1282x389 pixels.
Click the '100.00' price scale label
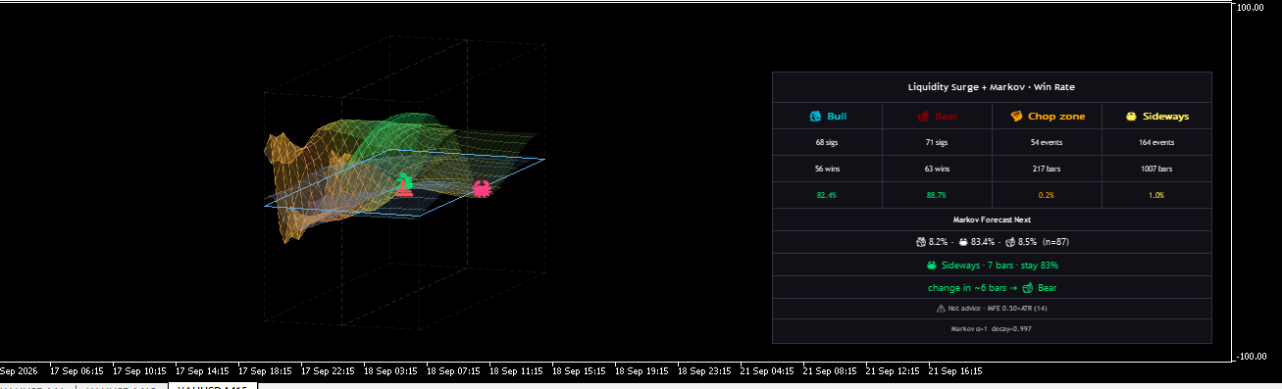point(1251,7)
